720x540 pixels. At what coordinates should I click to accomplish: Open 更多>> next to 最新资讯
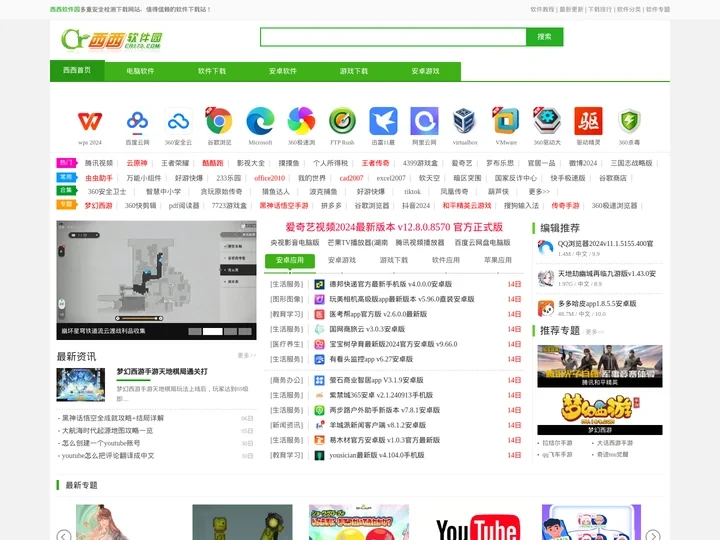click(x=247, y=355)
